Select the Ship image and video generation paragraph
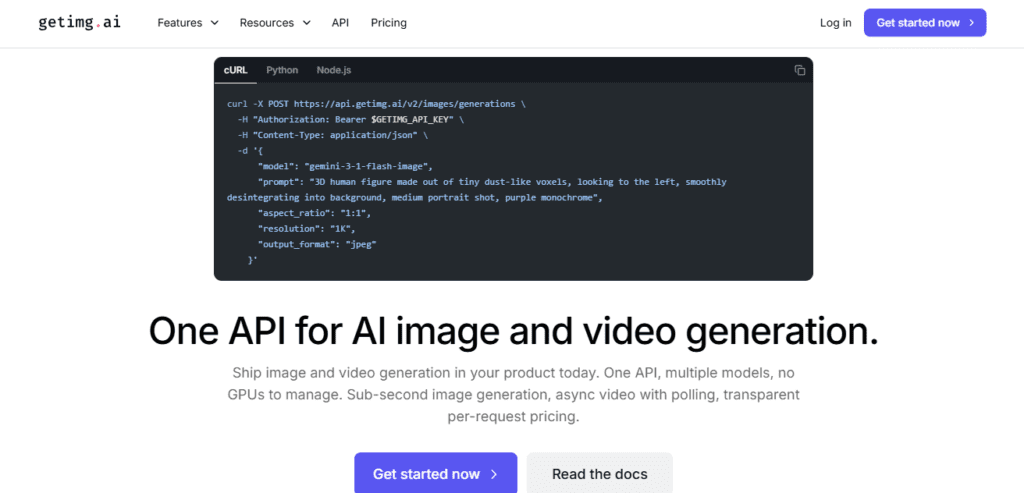This screenshot has height=493, width=1024. [x=513, y=395]
